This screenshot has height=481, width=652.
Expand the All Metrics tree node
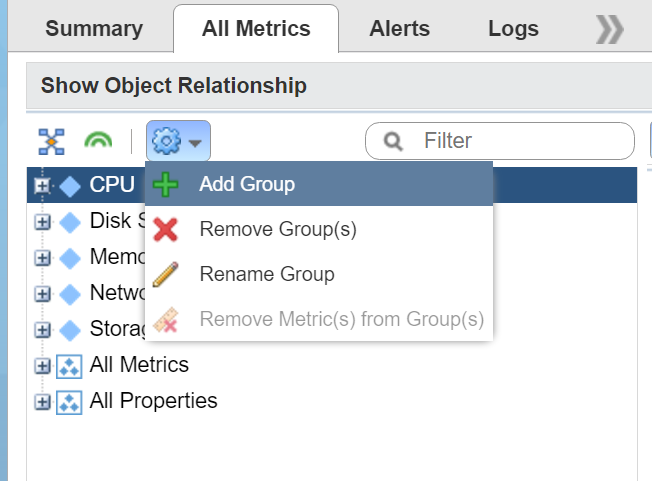[x=41, y=365]
